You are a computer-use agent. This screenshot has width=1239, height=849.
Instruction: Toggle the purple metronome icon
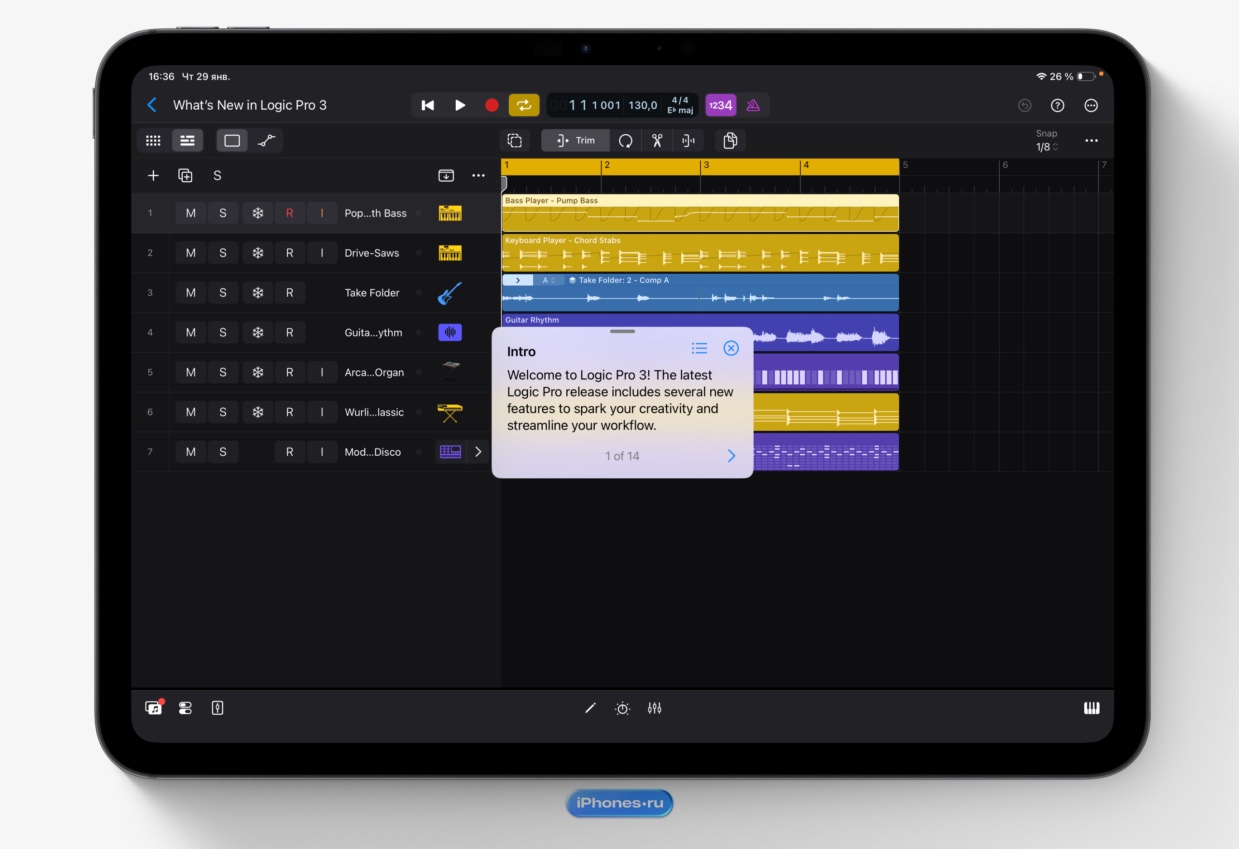coord(753,105)
